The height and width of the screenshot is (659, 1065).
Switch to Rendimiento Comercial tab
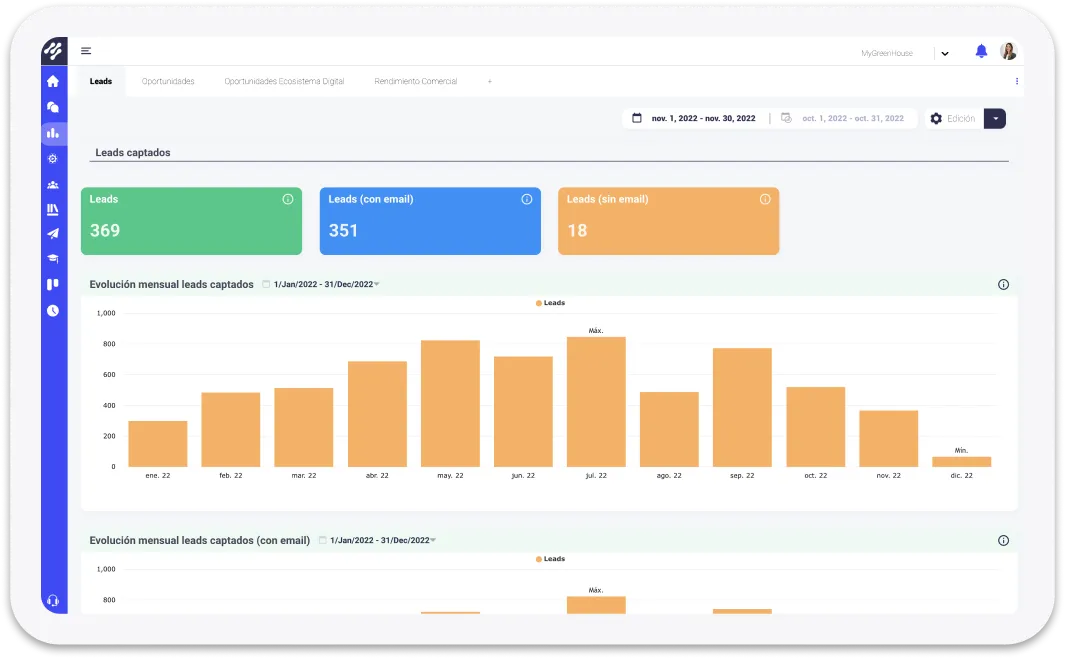click(416, 82)
